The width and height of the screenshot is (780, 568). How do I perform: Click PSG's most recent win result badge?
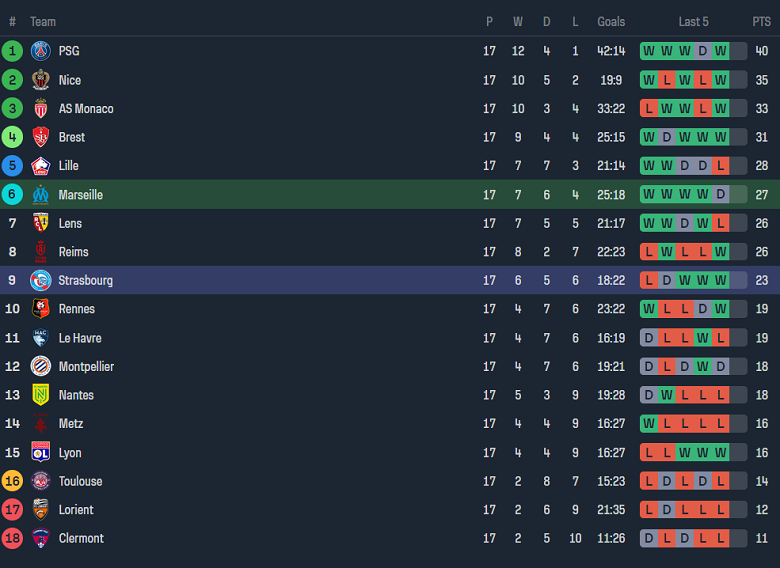[721, 51]
